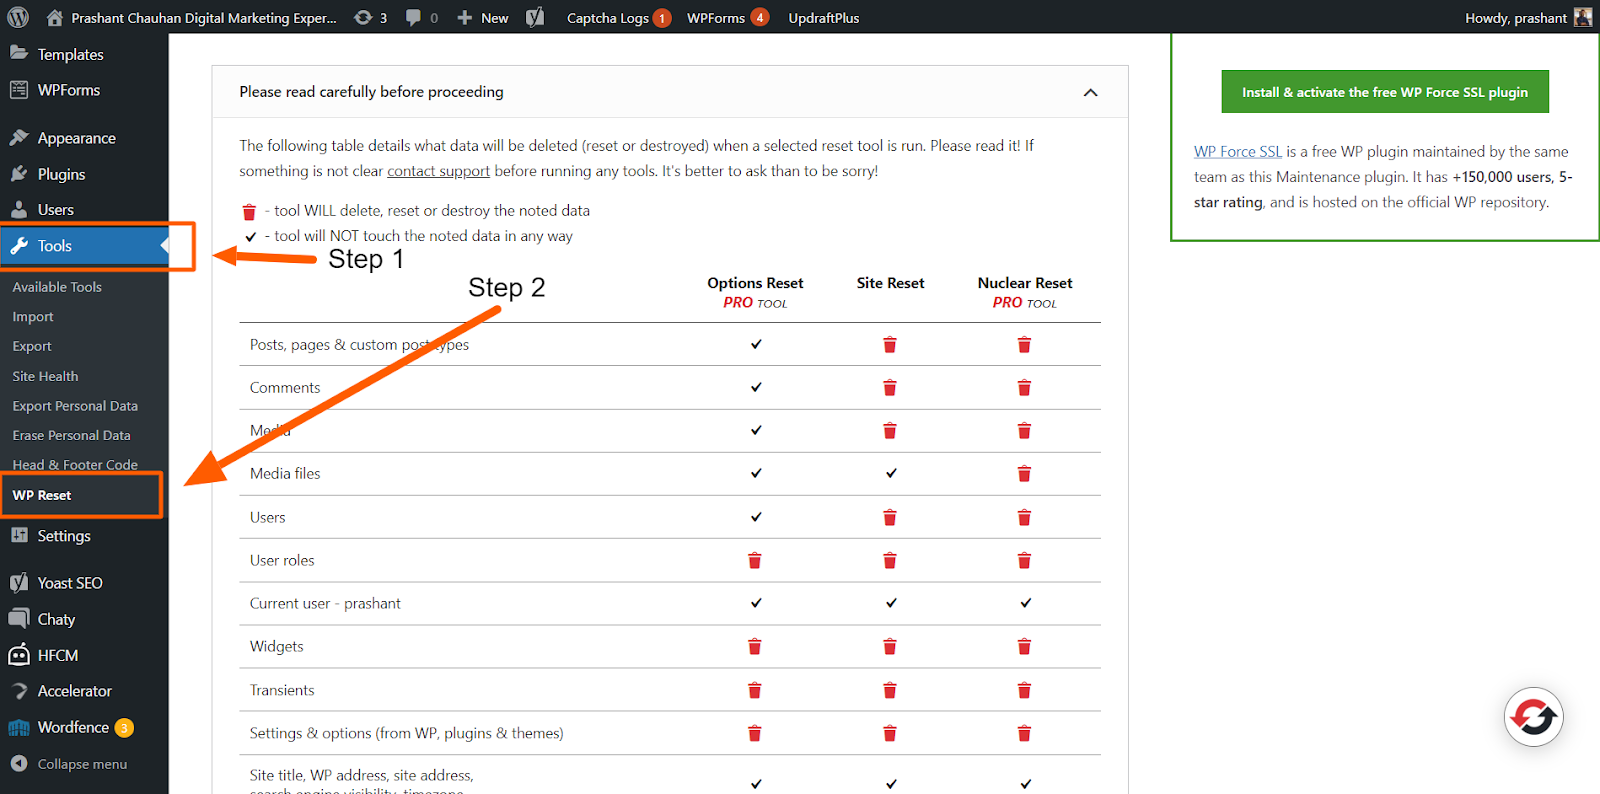Click Options Reset trash icon for User roles
Viewport: 1600px width, 794px height.
tap(755, 561)
